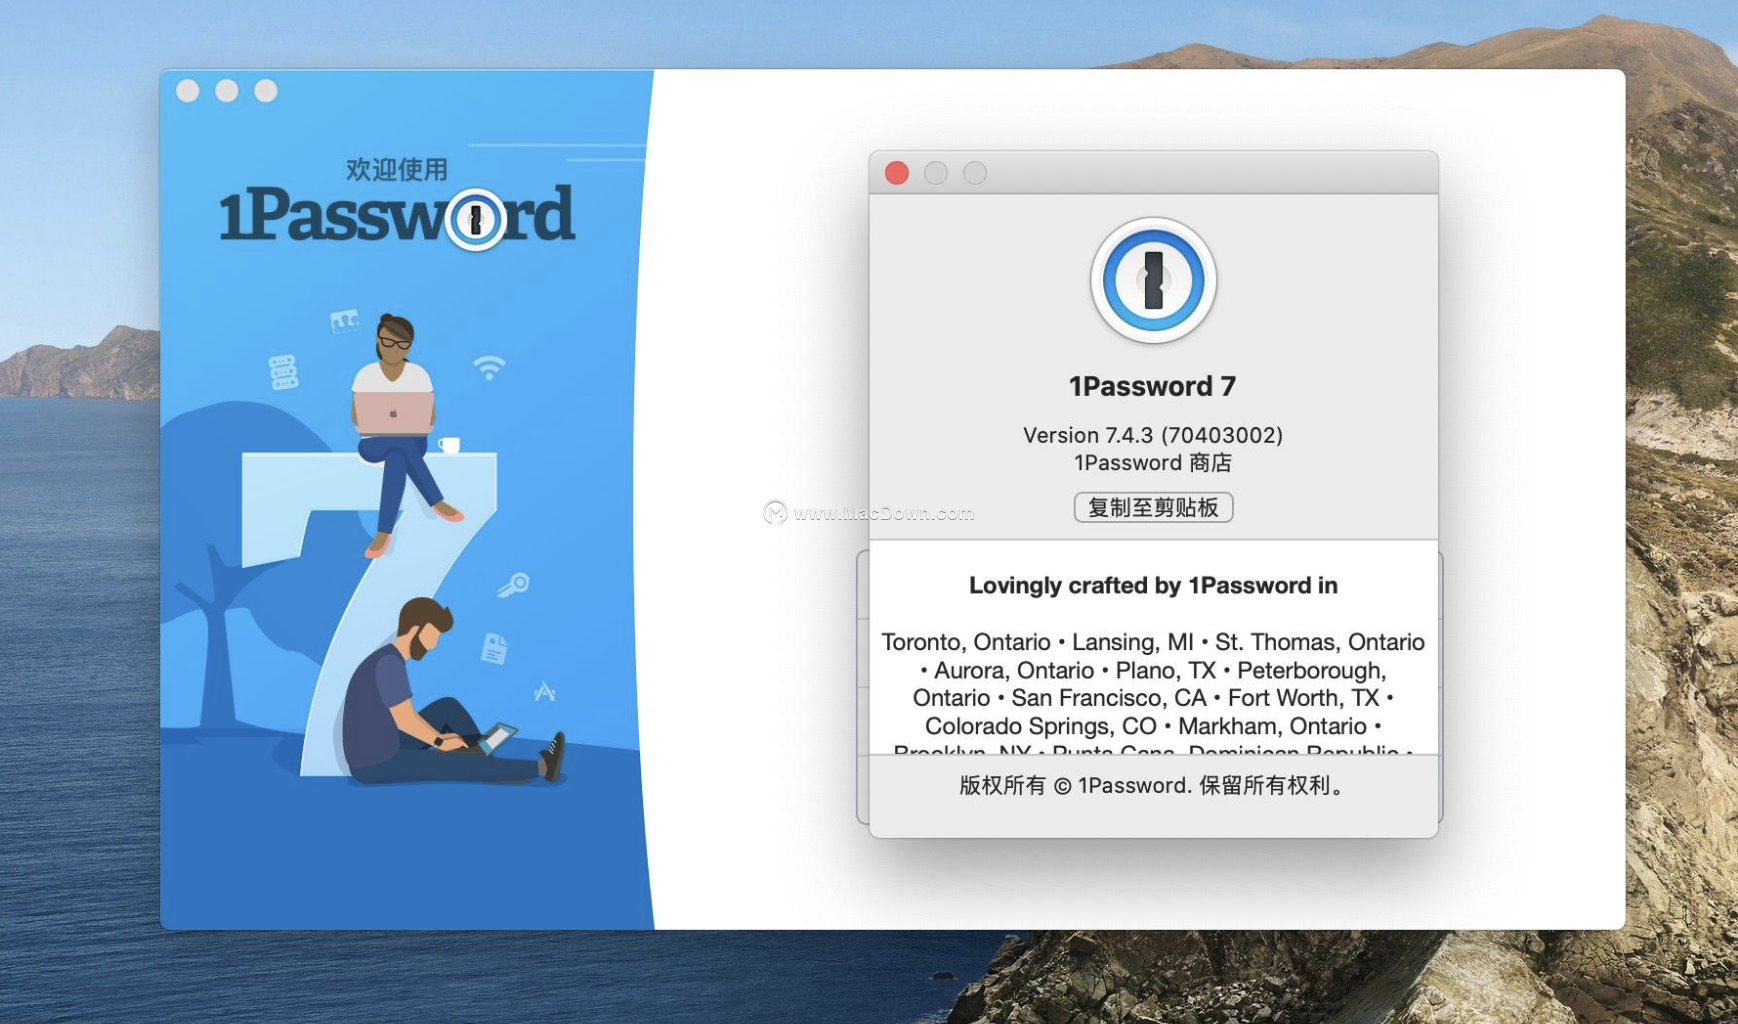The image size is (1738, 1024).
Task: Click "Lovingly crafted by 1Password in" heading
Action: coord(1153,585)
